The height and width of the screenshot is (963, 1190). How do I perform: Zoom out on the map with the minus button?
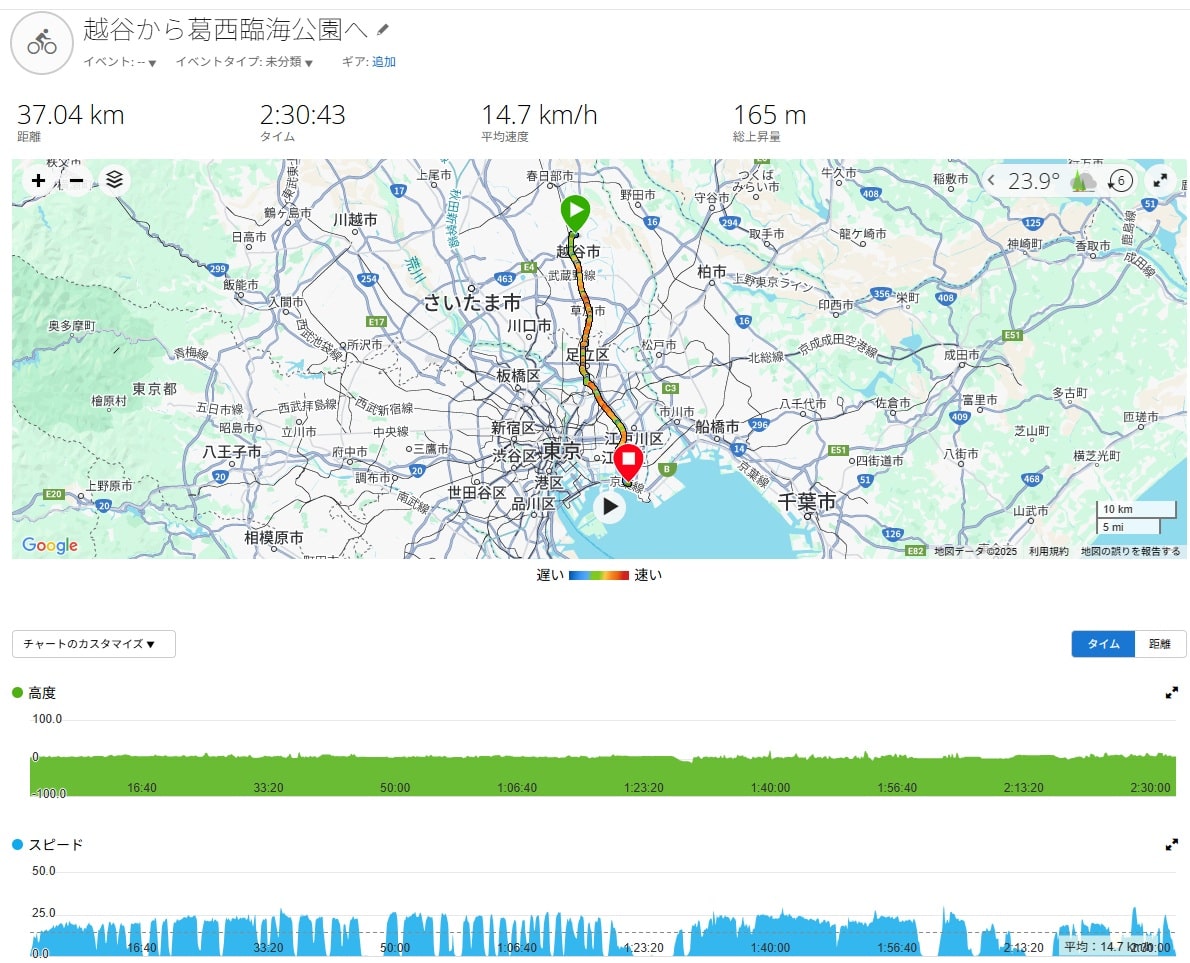[77, 181]
